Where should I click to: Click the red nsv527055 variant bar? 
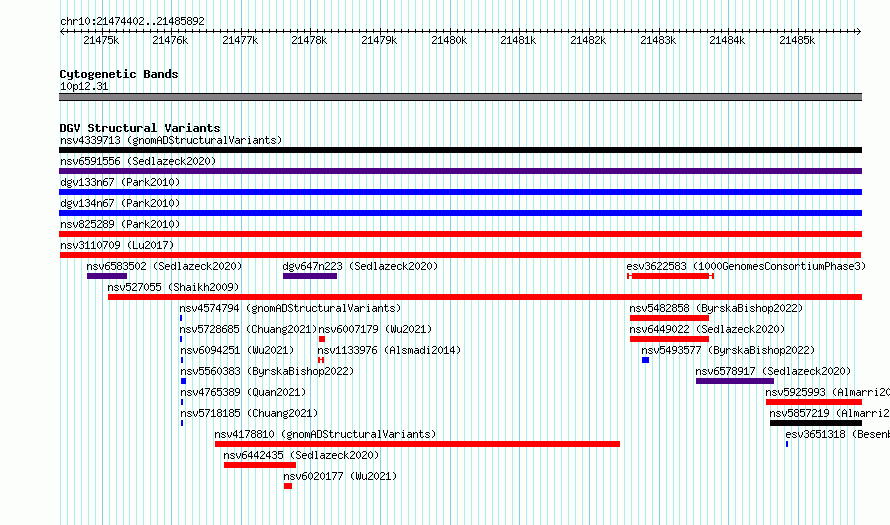[485, 297]
